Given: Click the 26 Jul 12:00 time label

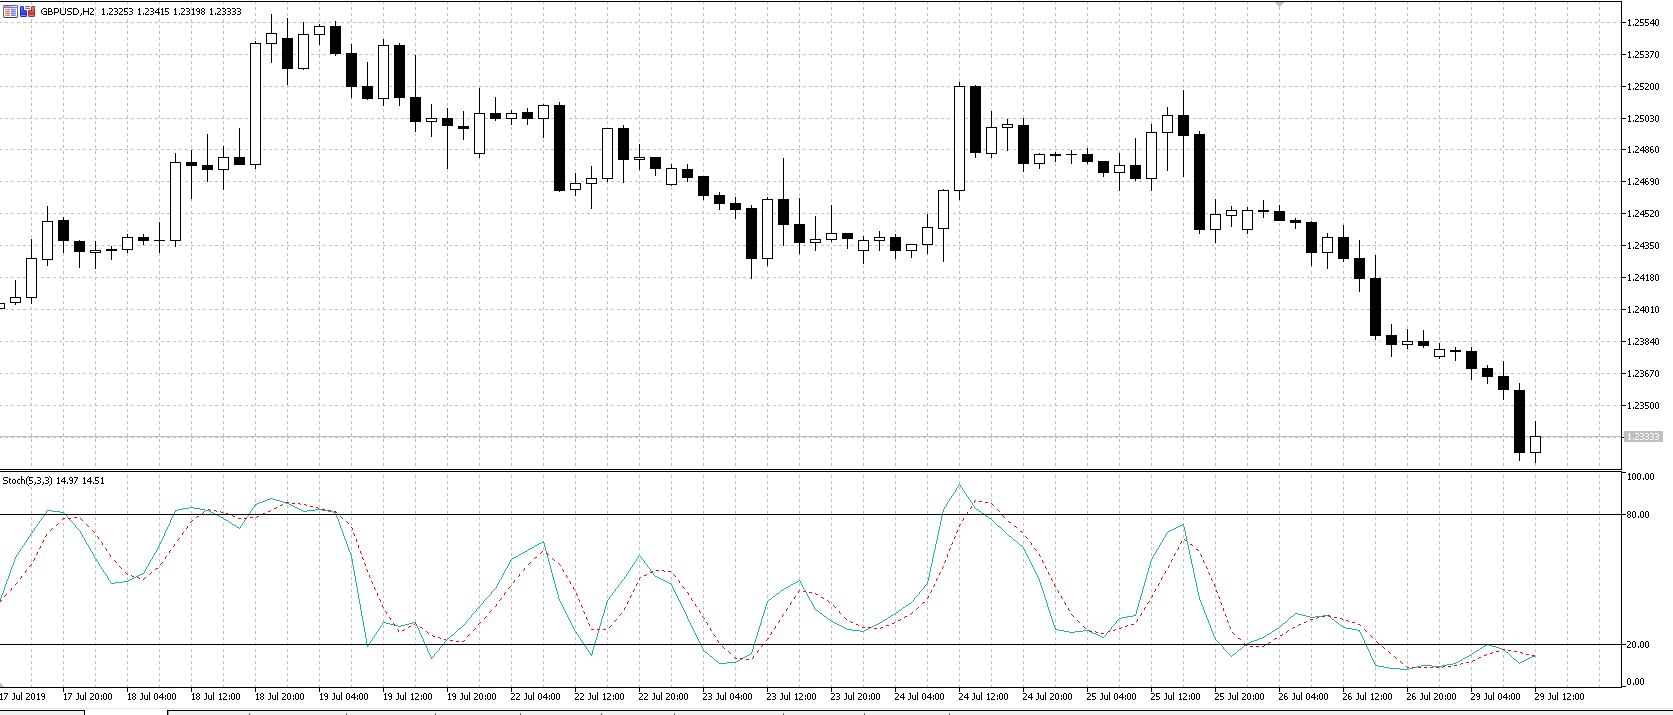Looking at the screenshot, I should click(1368, 697).
